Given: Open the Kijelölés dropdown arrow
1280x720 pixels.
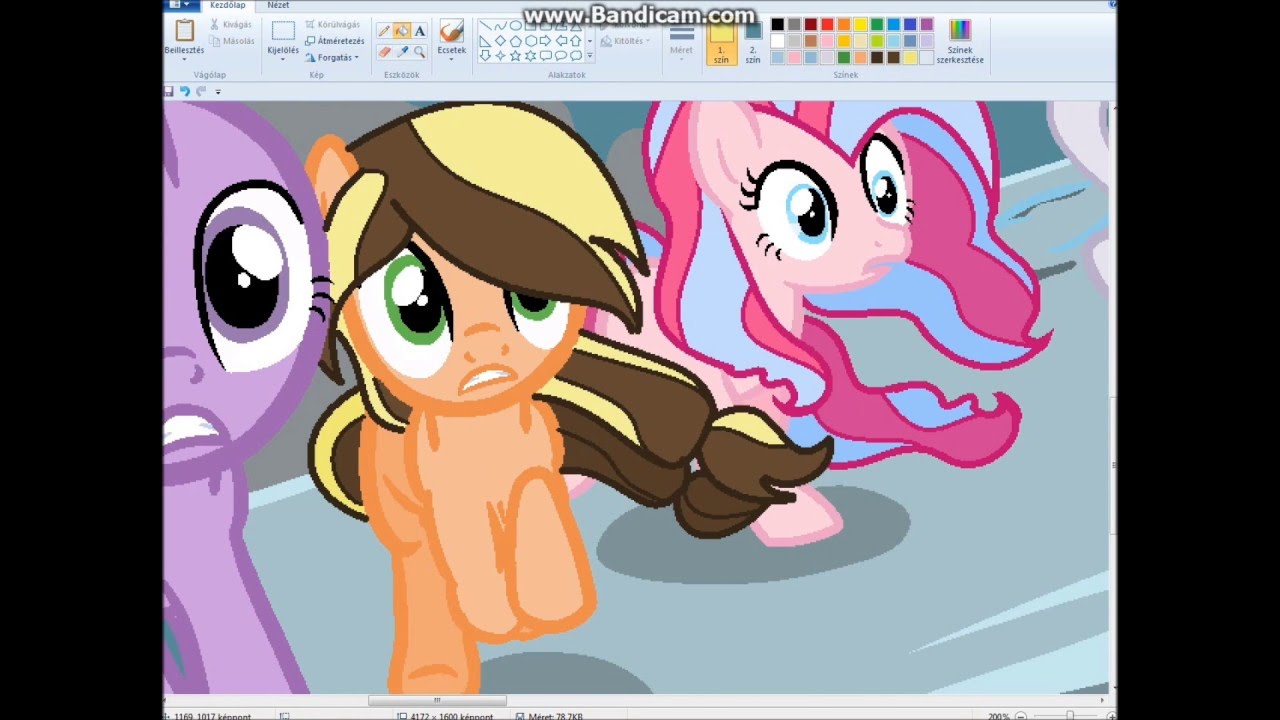Looking at the screenshot, I should (x=283, y=59).
